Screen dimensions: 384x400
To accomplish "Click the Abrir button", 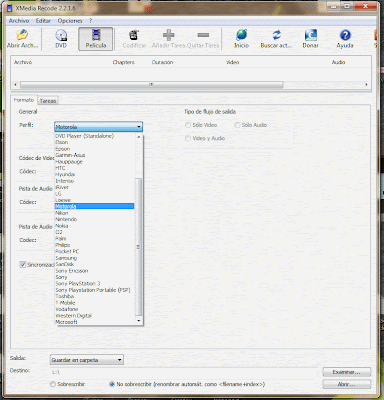I will coord(347,384).
